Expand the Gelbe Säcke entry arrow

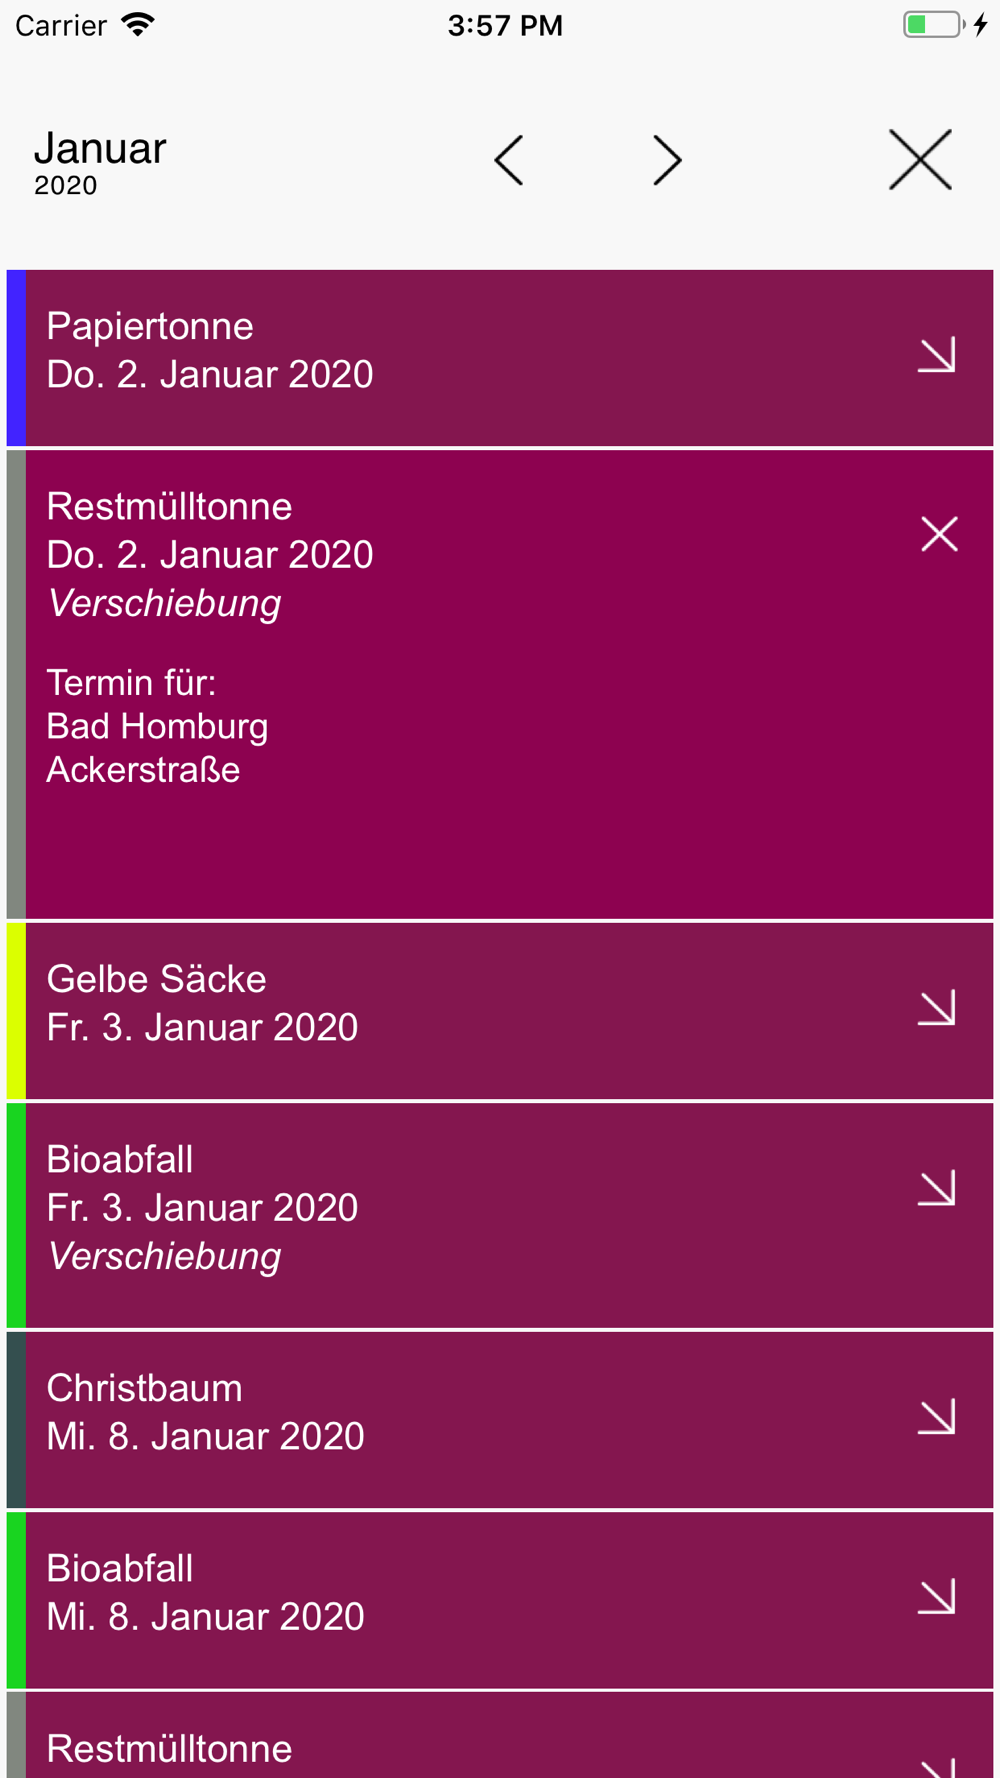[937, 1008]
